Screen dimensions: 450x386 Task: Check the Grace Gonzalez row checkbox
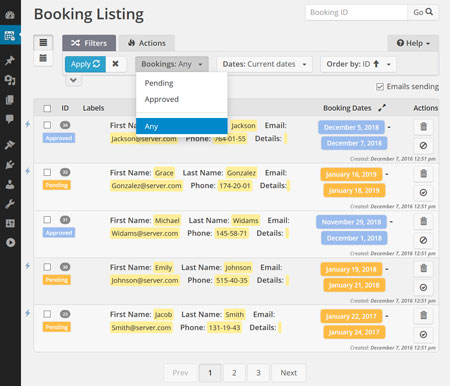point(47,172)
